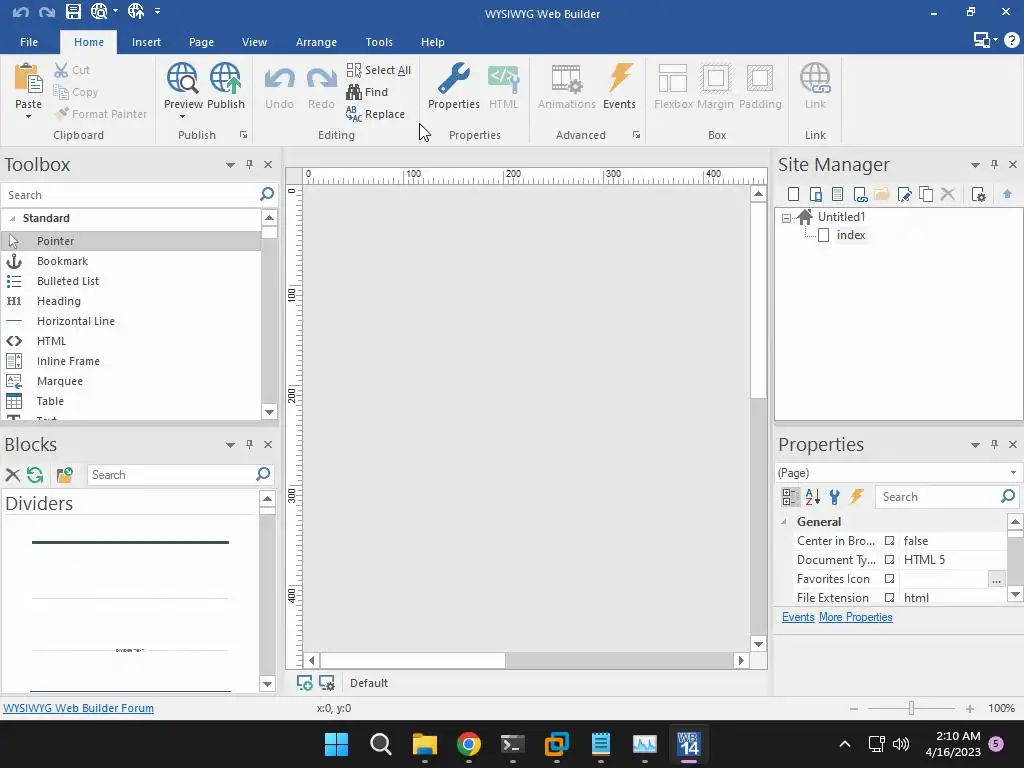Open the Preview dropdown arrow
Viewport: 1024px width, 768px height.
click(182, 117)
